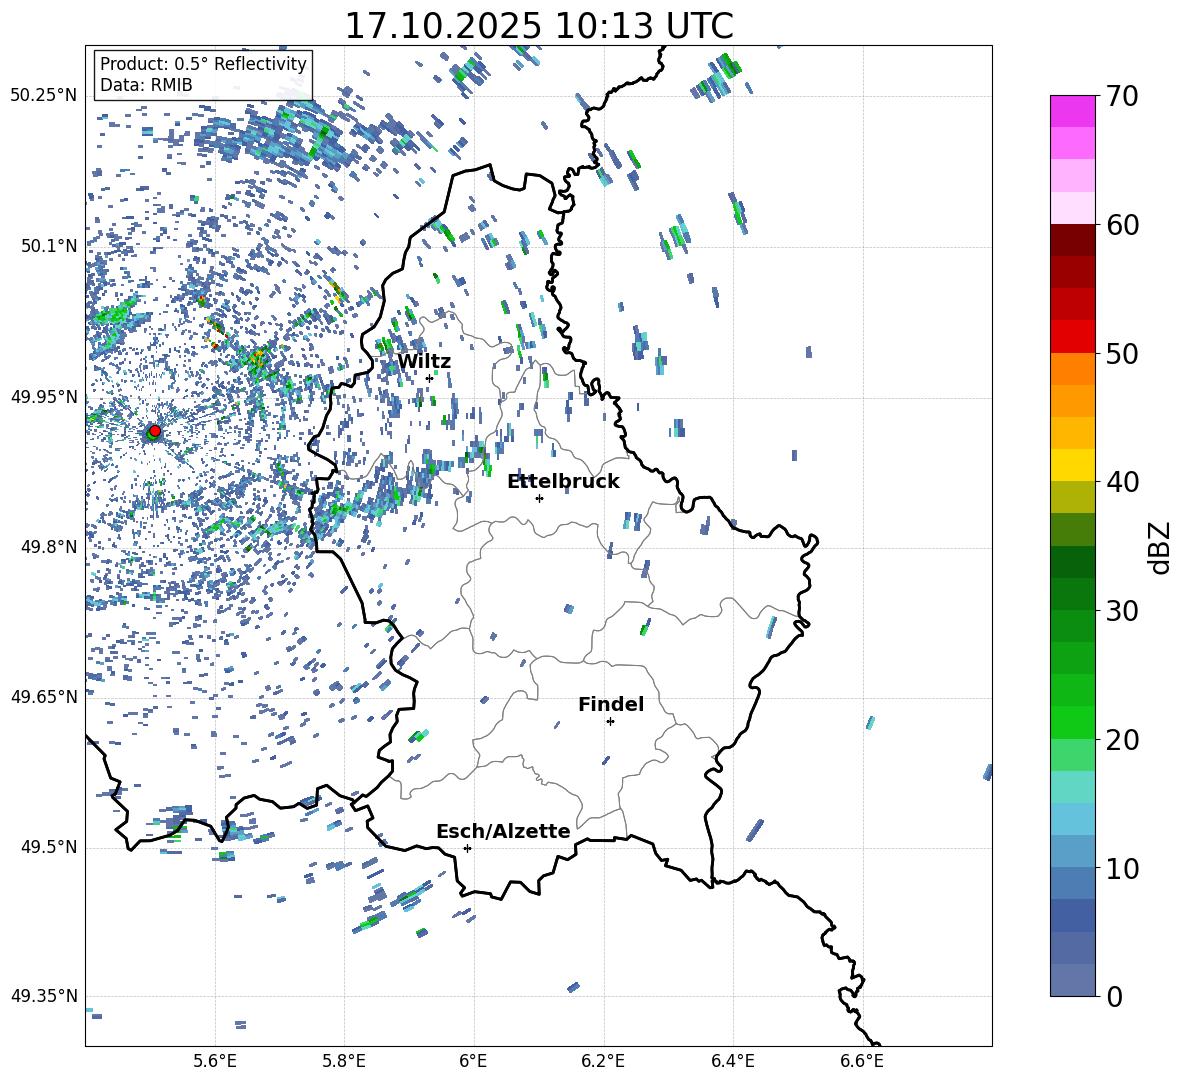Screen dimensions: 1184x1081
Task: Click the 49.35°N latitude tick label
Action: click(x=43, y=996)
